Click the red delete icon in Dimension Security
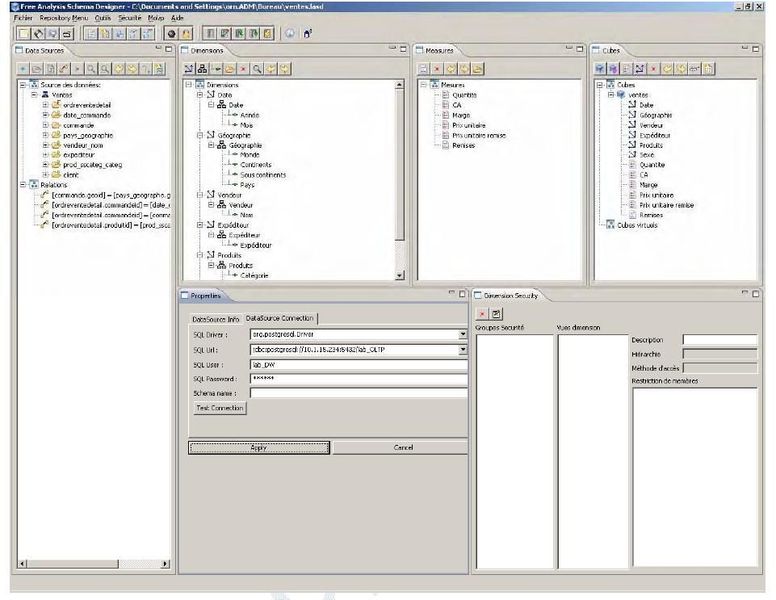 point(483,314)
